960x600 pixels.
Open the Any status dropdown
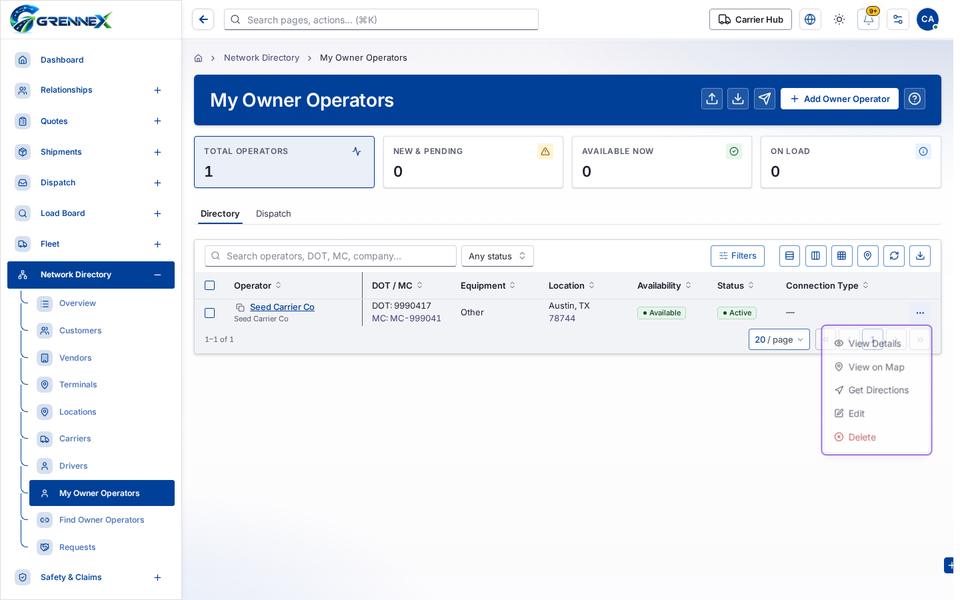pyautogui.click(x=497, y=256)
